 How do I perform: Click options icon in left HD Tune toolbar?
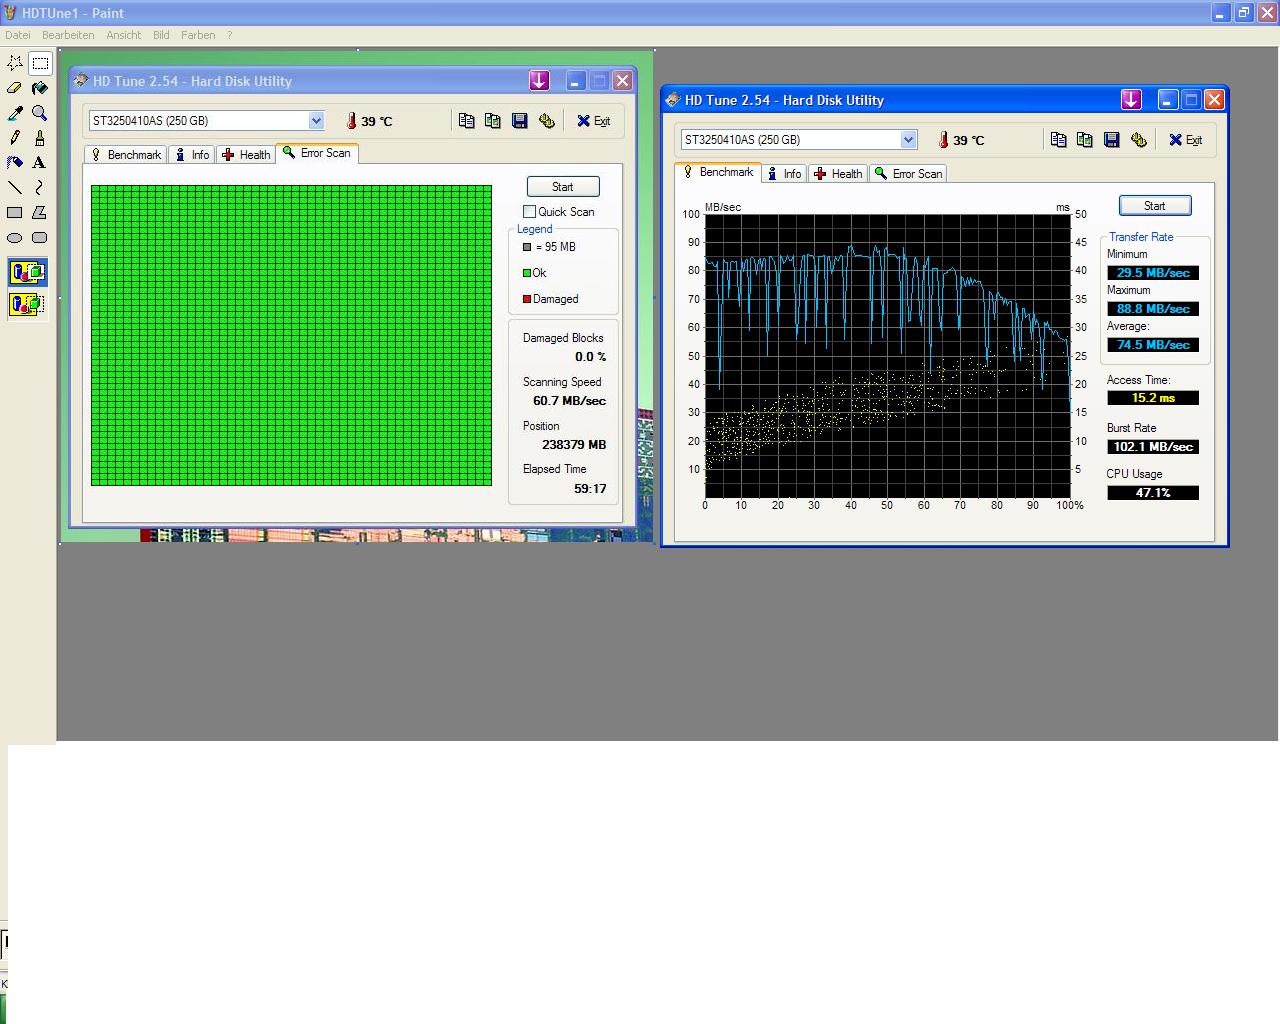click(x=546, y=121)
